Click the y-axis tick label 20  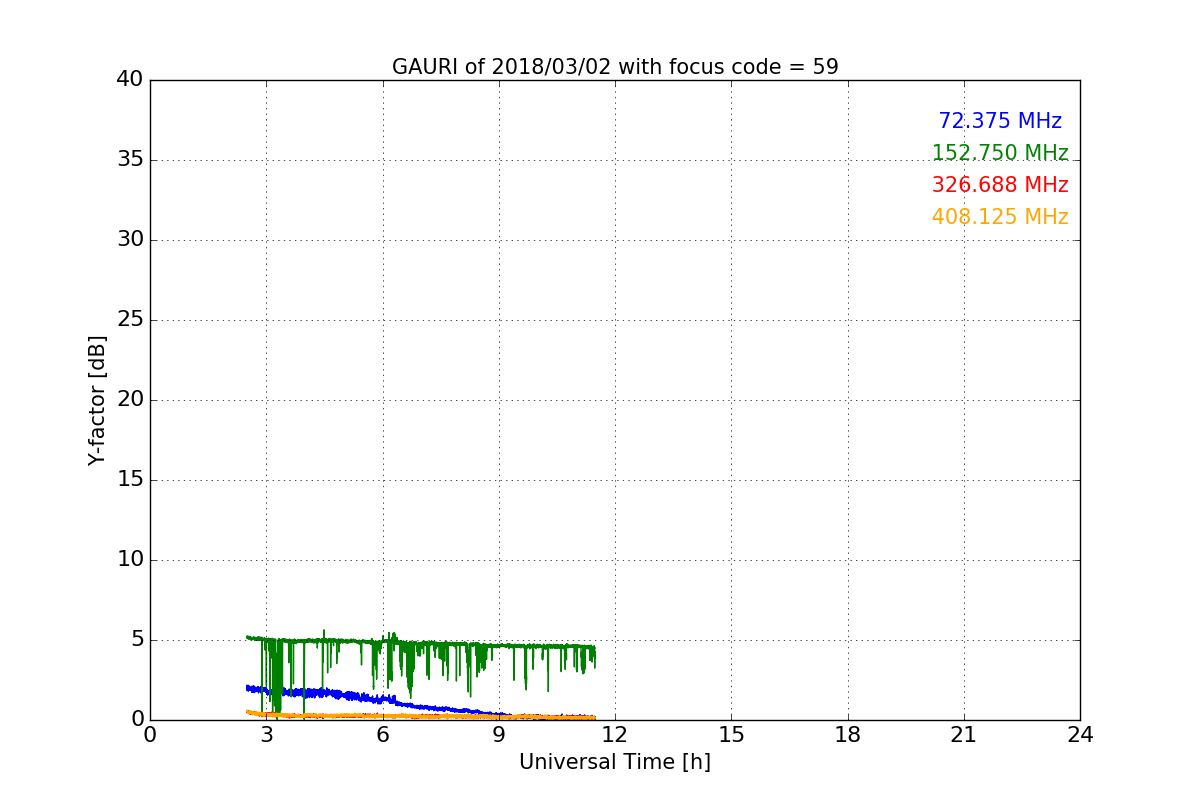click(130, 400)
